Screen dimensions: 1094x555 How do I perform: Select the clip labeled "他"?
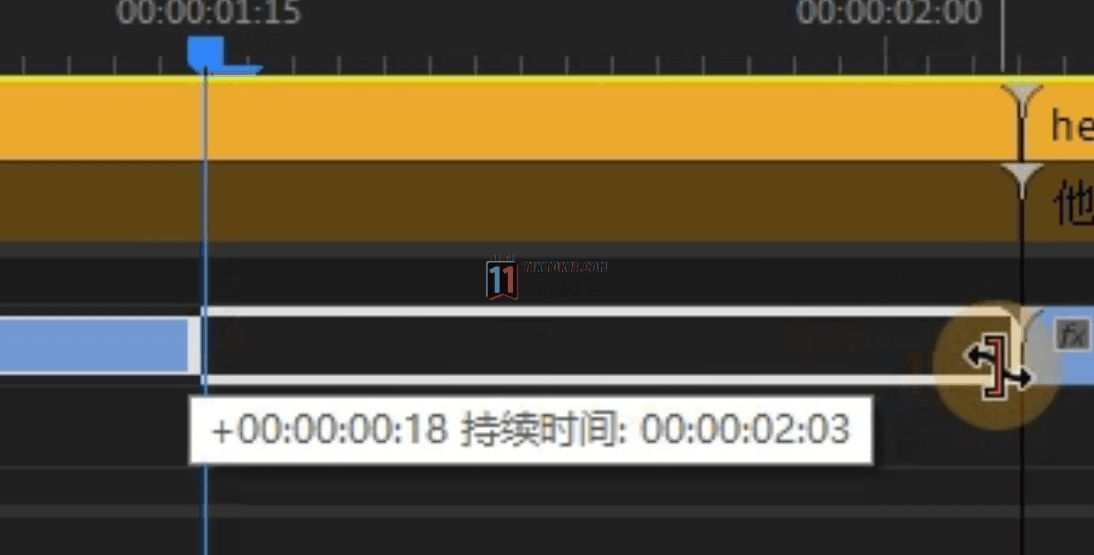(1058, 202)
